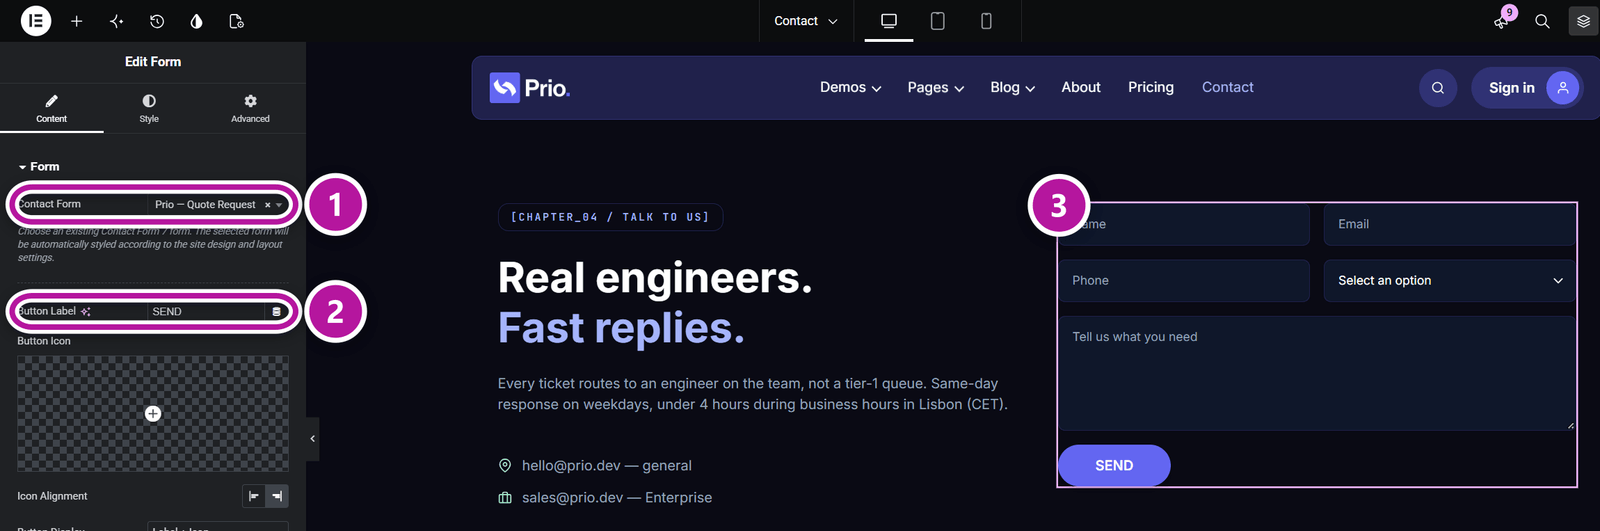
Task: Open What's New notifications with badge 9
Action: pyautogui.click(x=1503, y=20)
